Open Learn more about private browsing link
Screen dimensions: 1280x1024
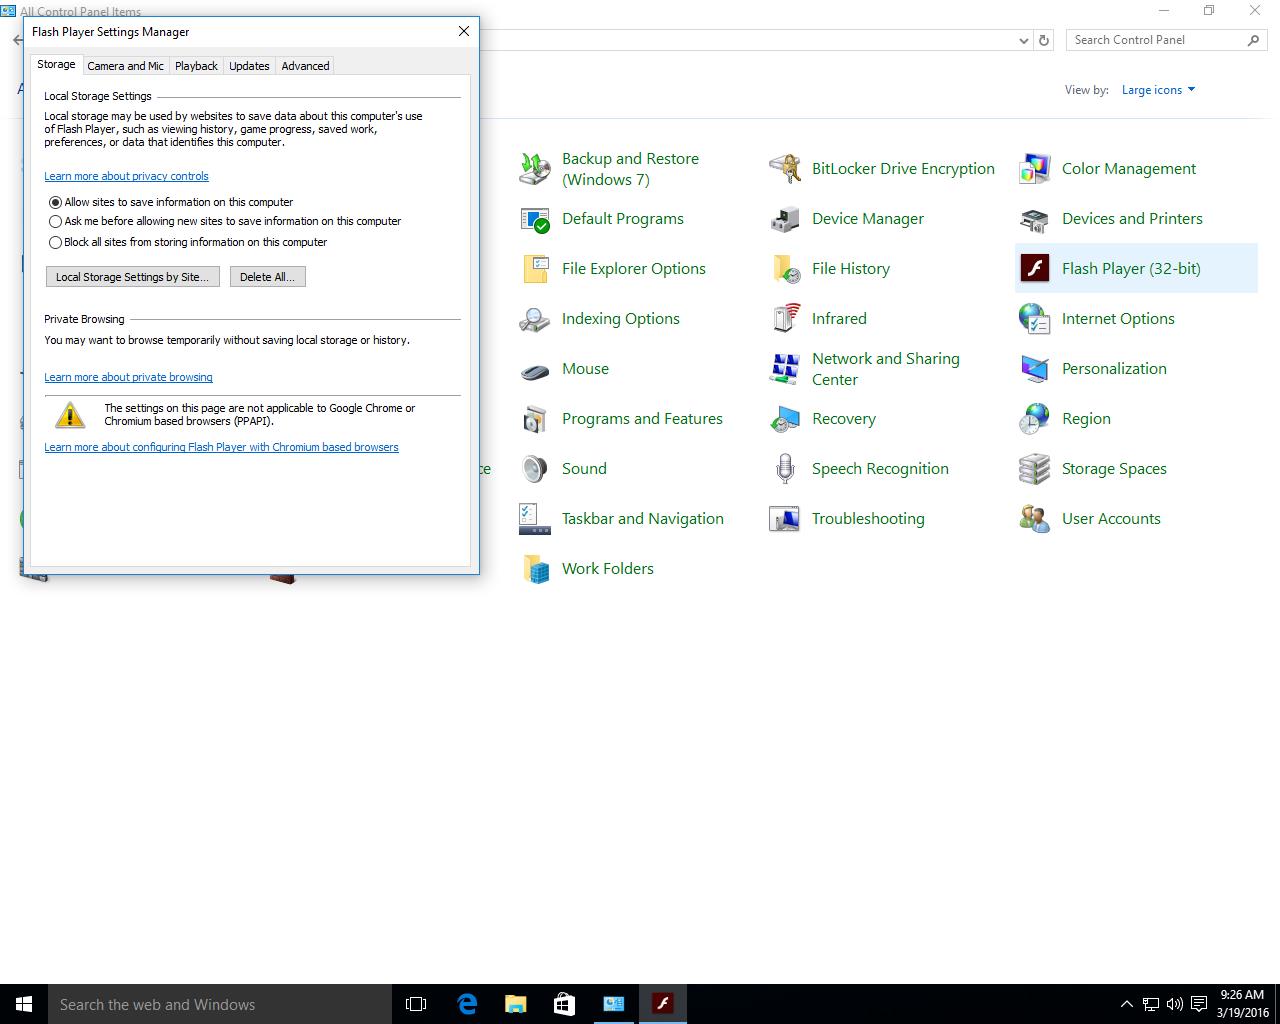click(x=128, y=377)
